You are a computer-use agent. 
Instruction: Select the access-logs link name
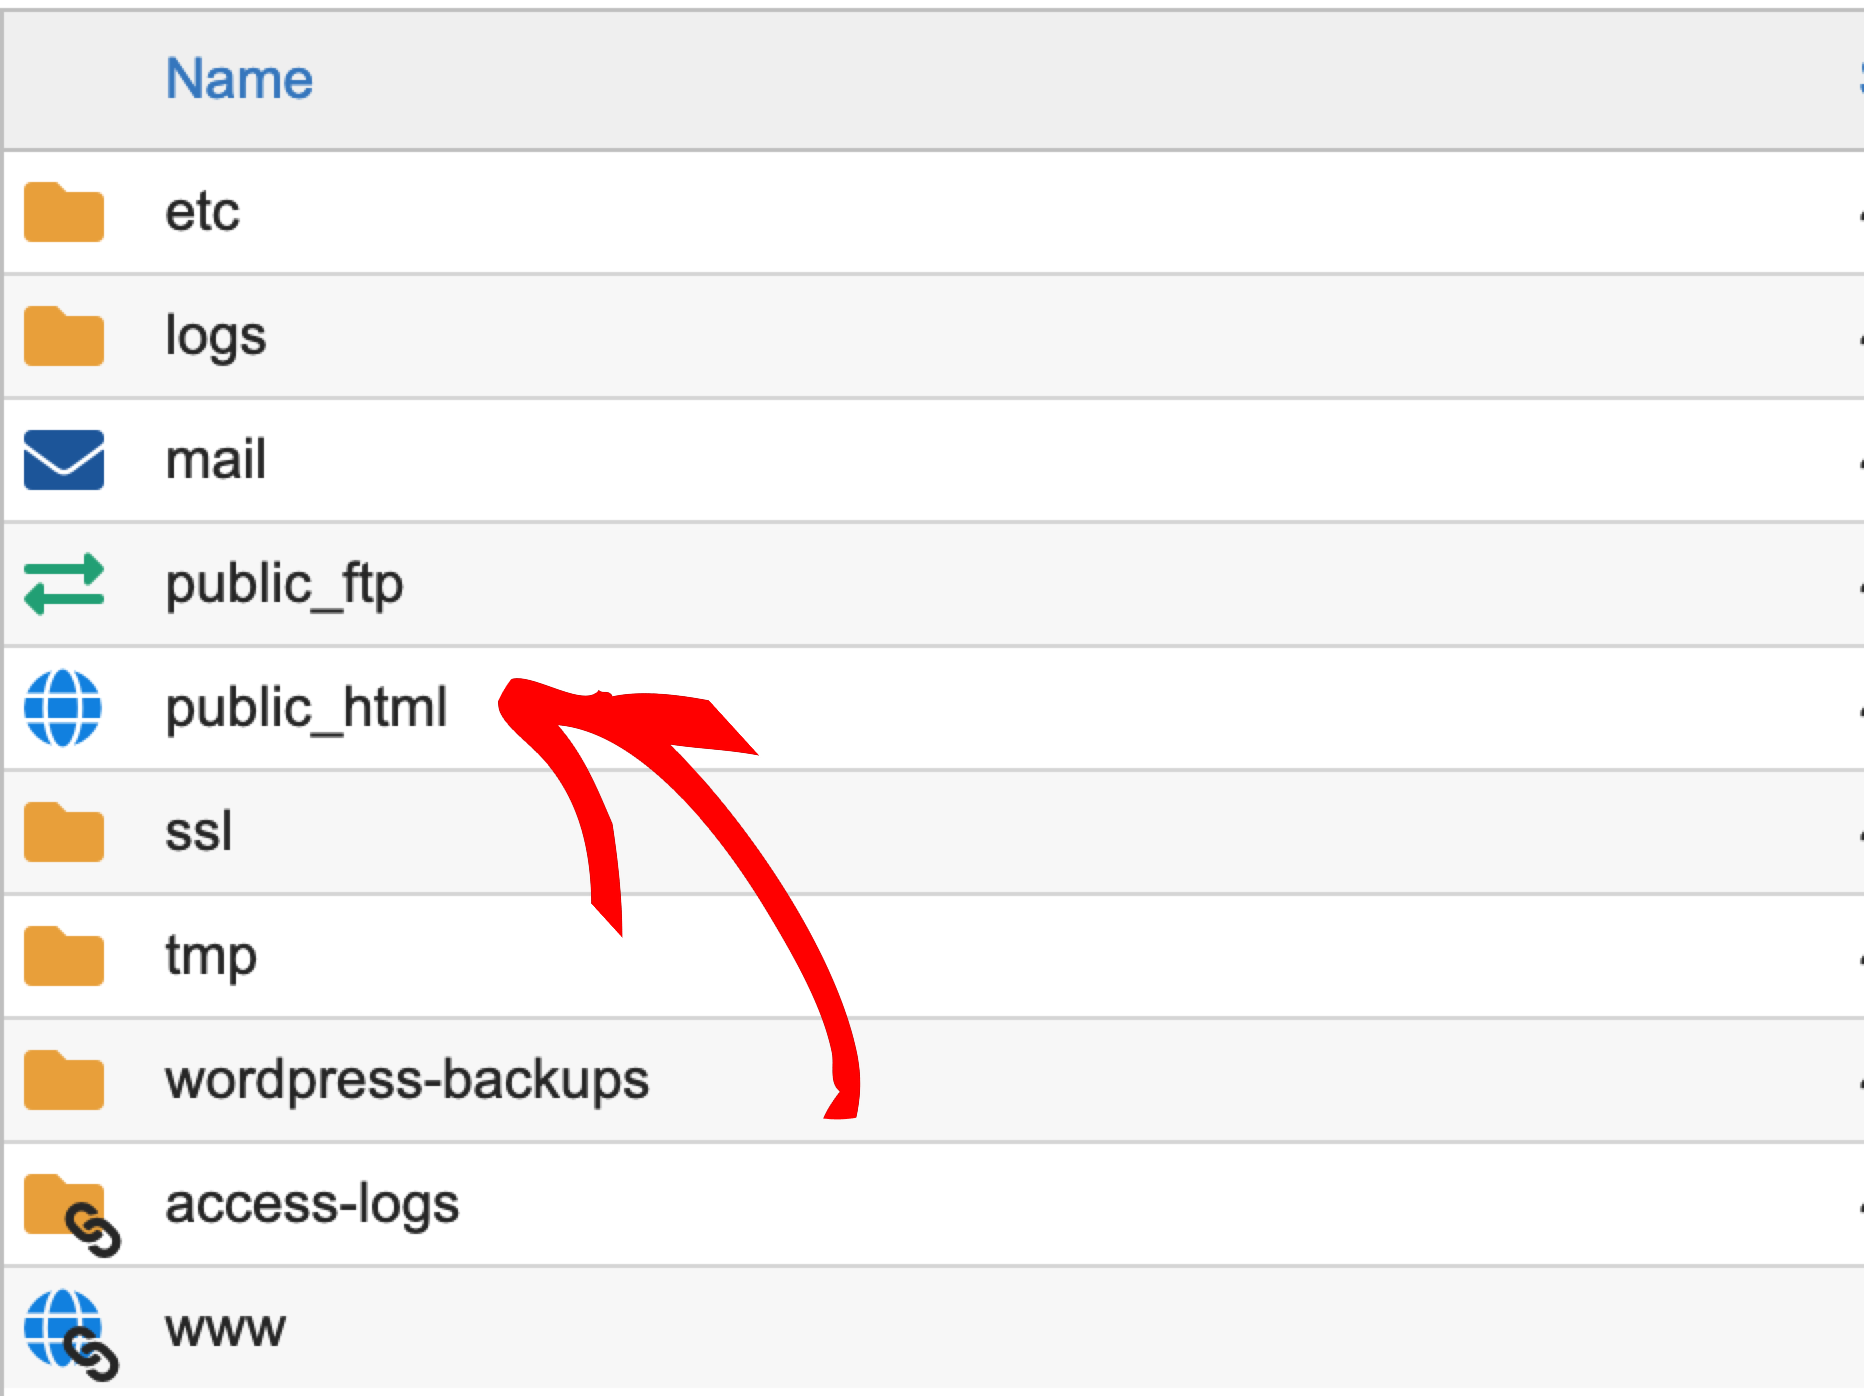coord(312,1204)
